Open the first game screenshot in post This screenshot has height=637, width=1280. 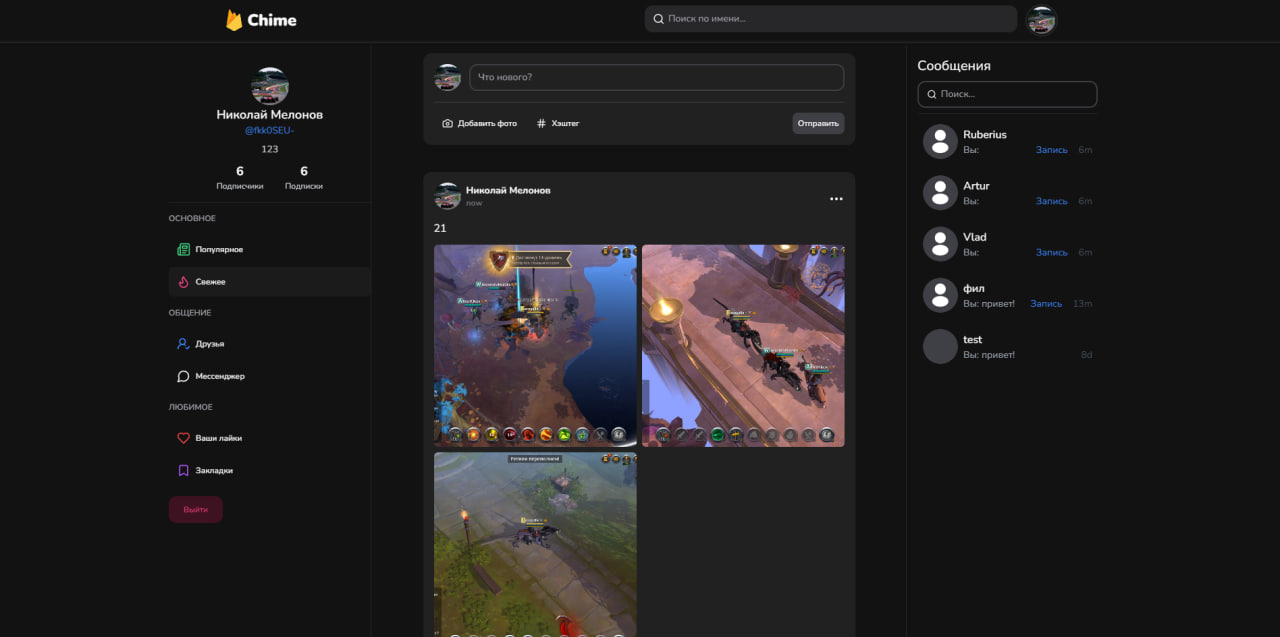(535, 345)
